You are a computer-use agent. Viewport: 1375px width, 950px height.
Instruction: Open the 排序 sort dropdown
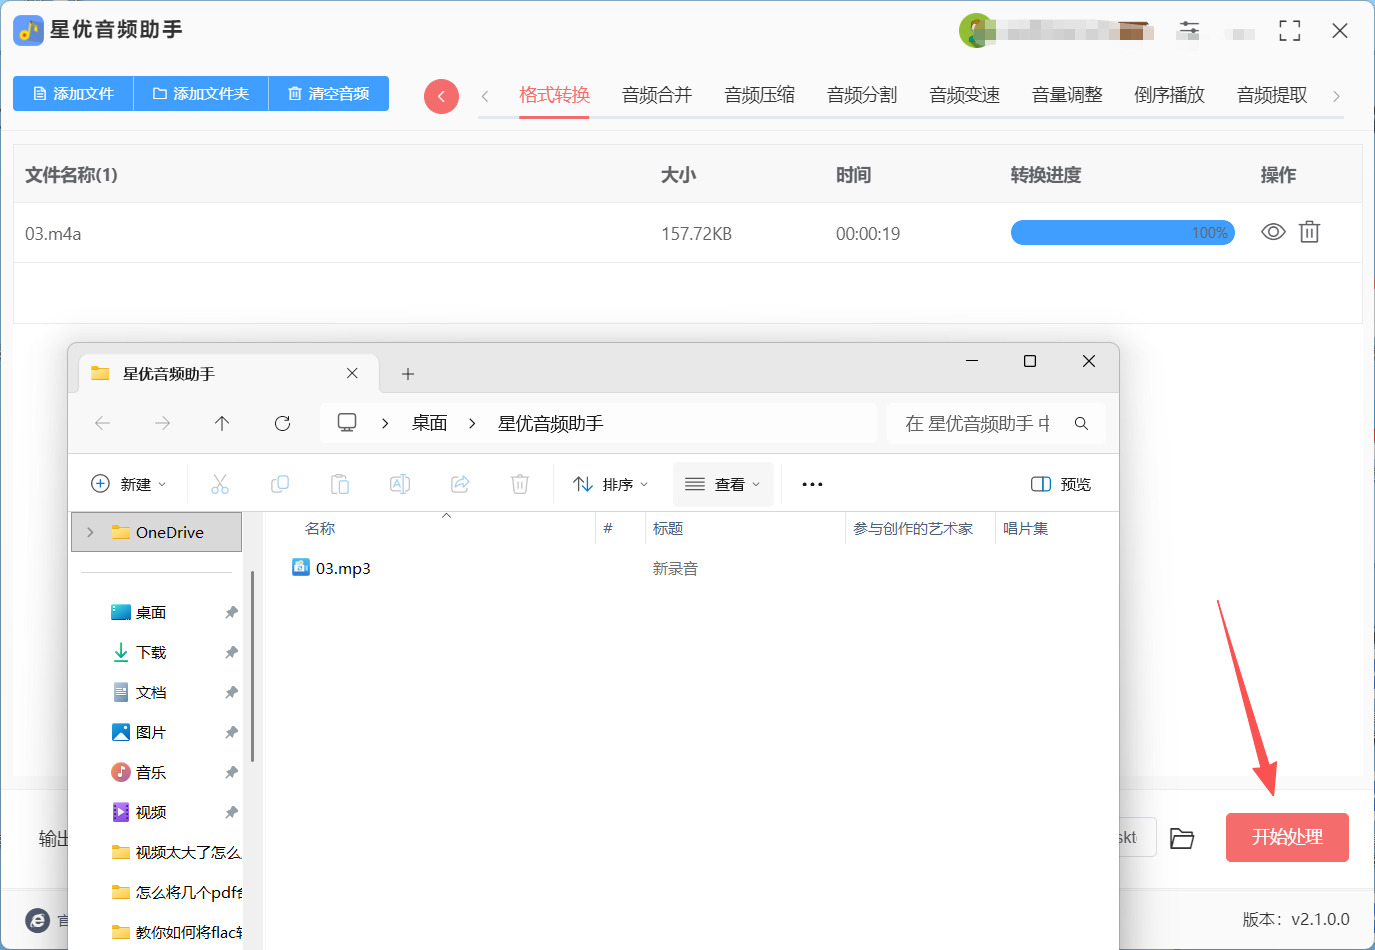pyautogui.click(x=611, y=484)
